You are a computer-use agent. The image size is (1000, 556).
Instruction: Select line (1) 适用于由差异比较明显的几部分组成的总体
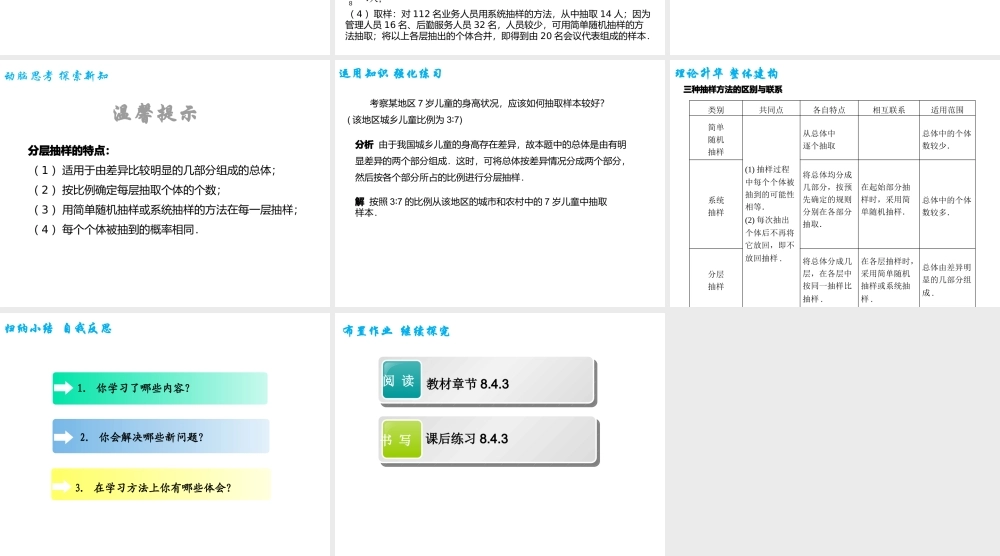(154, 170)
